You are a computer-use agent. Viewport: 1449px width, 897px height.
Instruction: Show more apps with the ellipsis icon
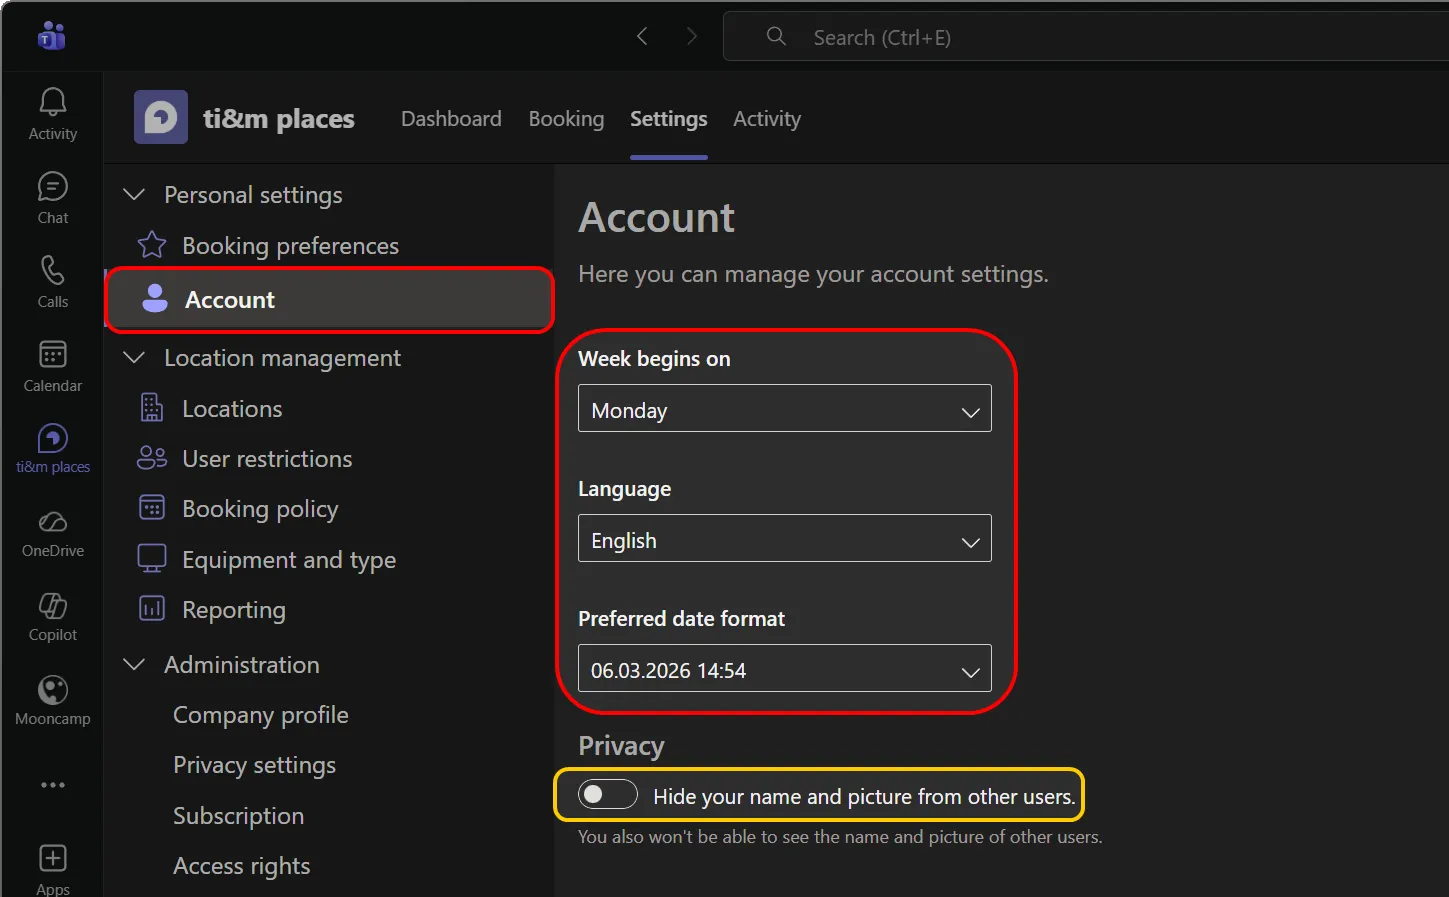pyautogui.click(x=53, y=785)
